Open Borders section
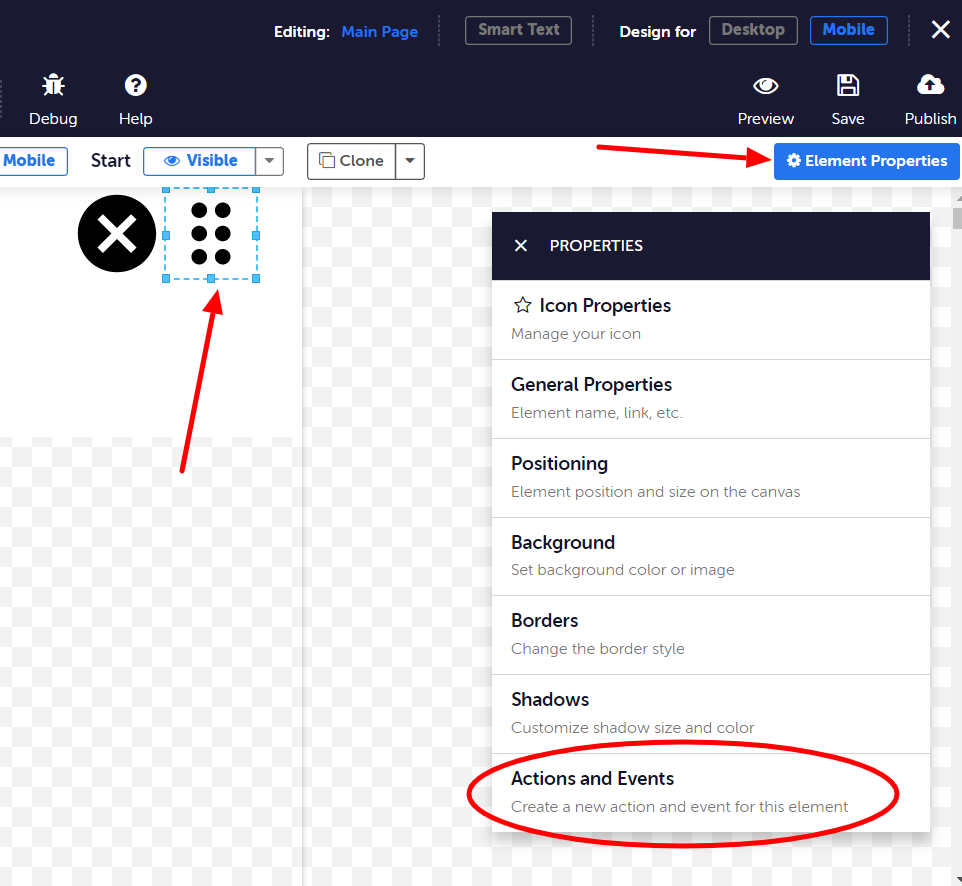This screenshot has height=886, width=962. [711, 635]
